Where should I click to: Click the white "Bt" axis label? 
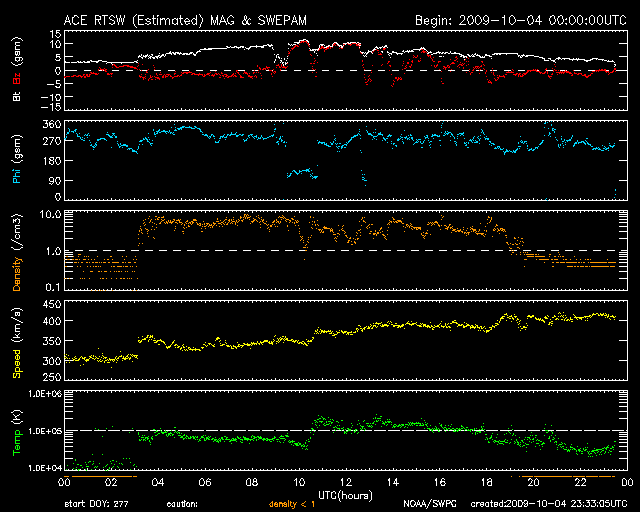click(17, 97)
